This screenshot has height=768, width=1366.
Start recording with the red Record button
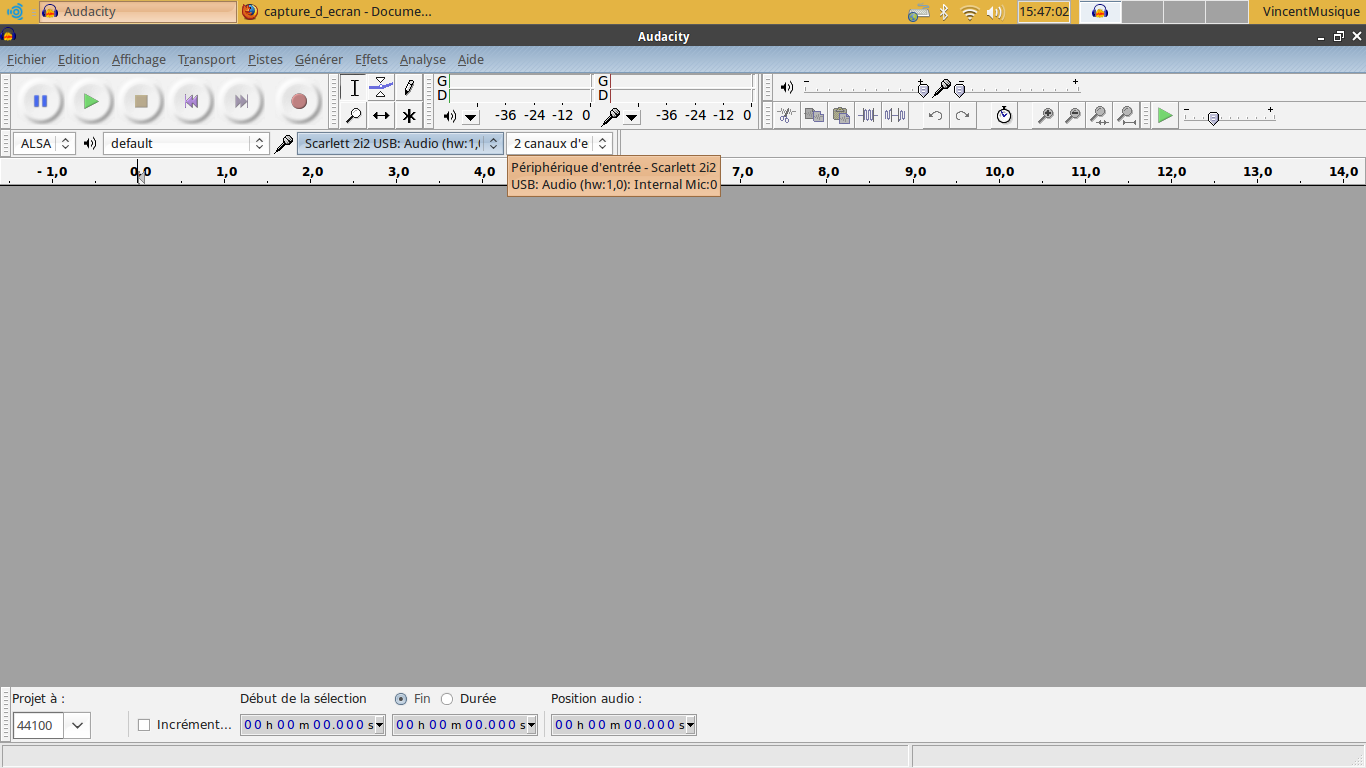point(298,101)
